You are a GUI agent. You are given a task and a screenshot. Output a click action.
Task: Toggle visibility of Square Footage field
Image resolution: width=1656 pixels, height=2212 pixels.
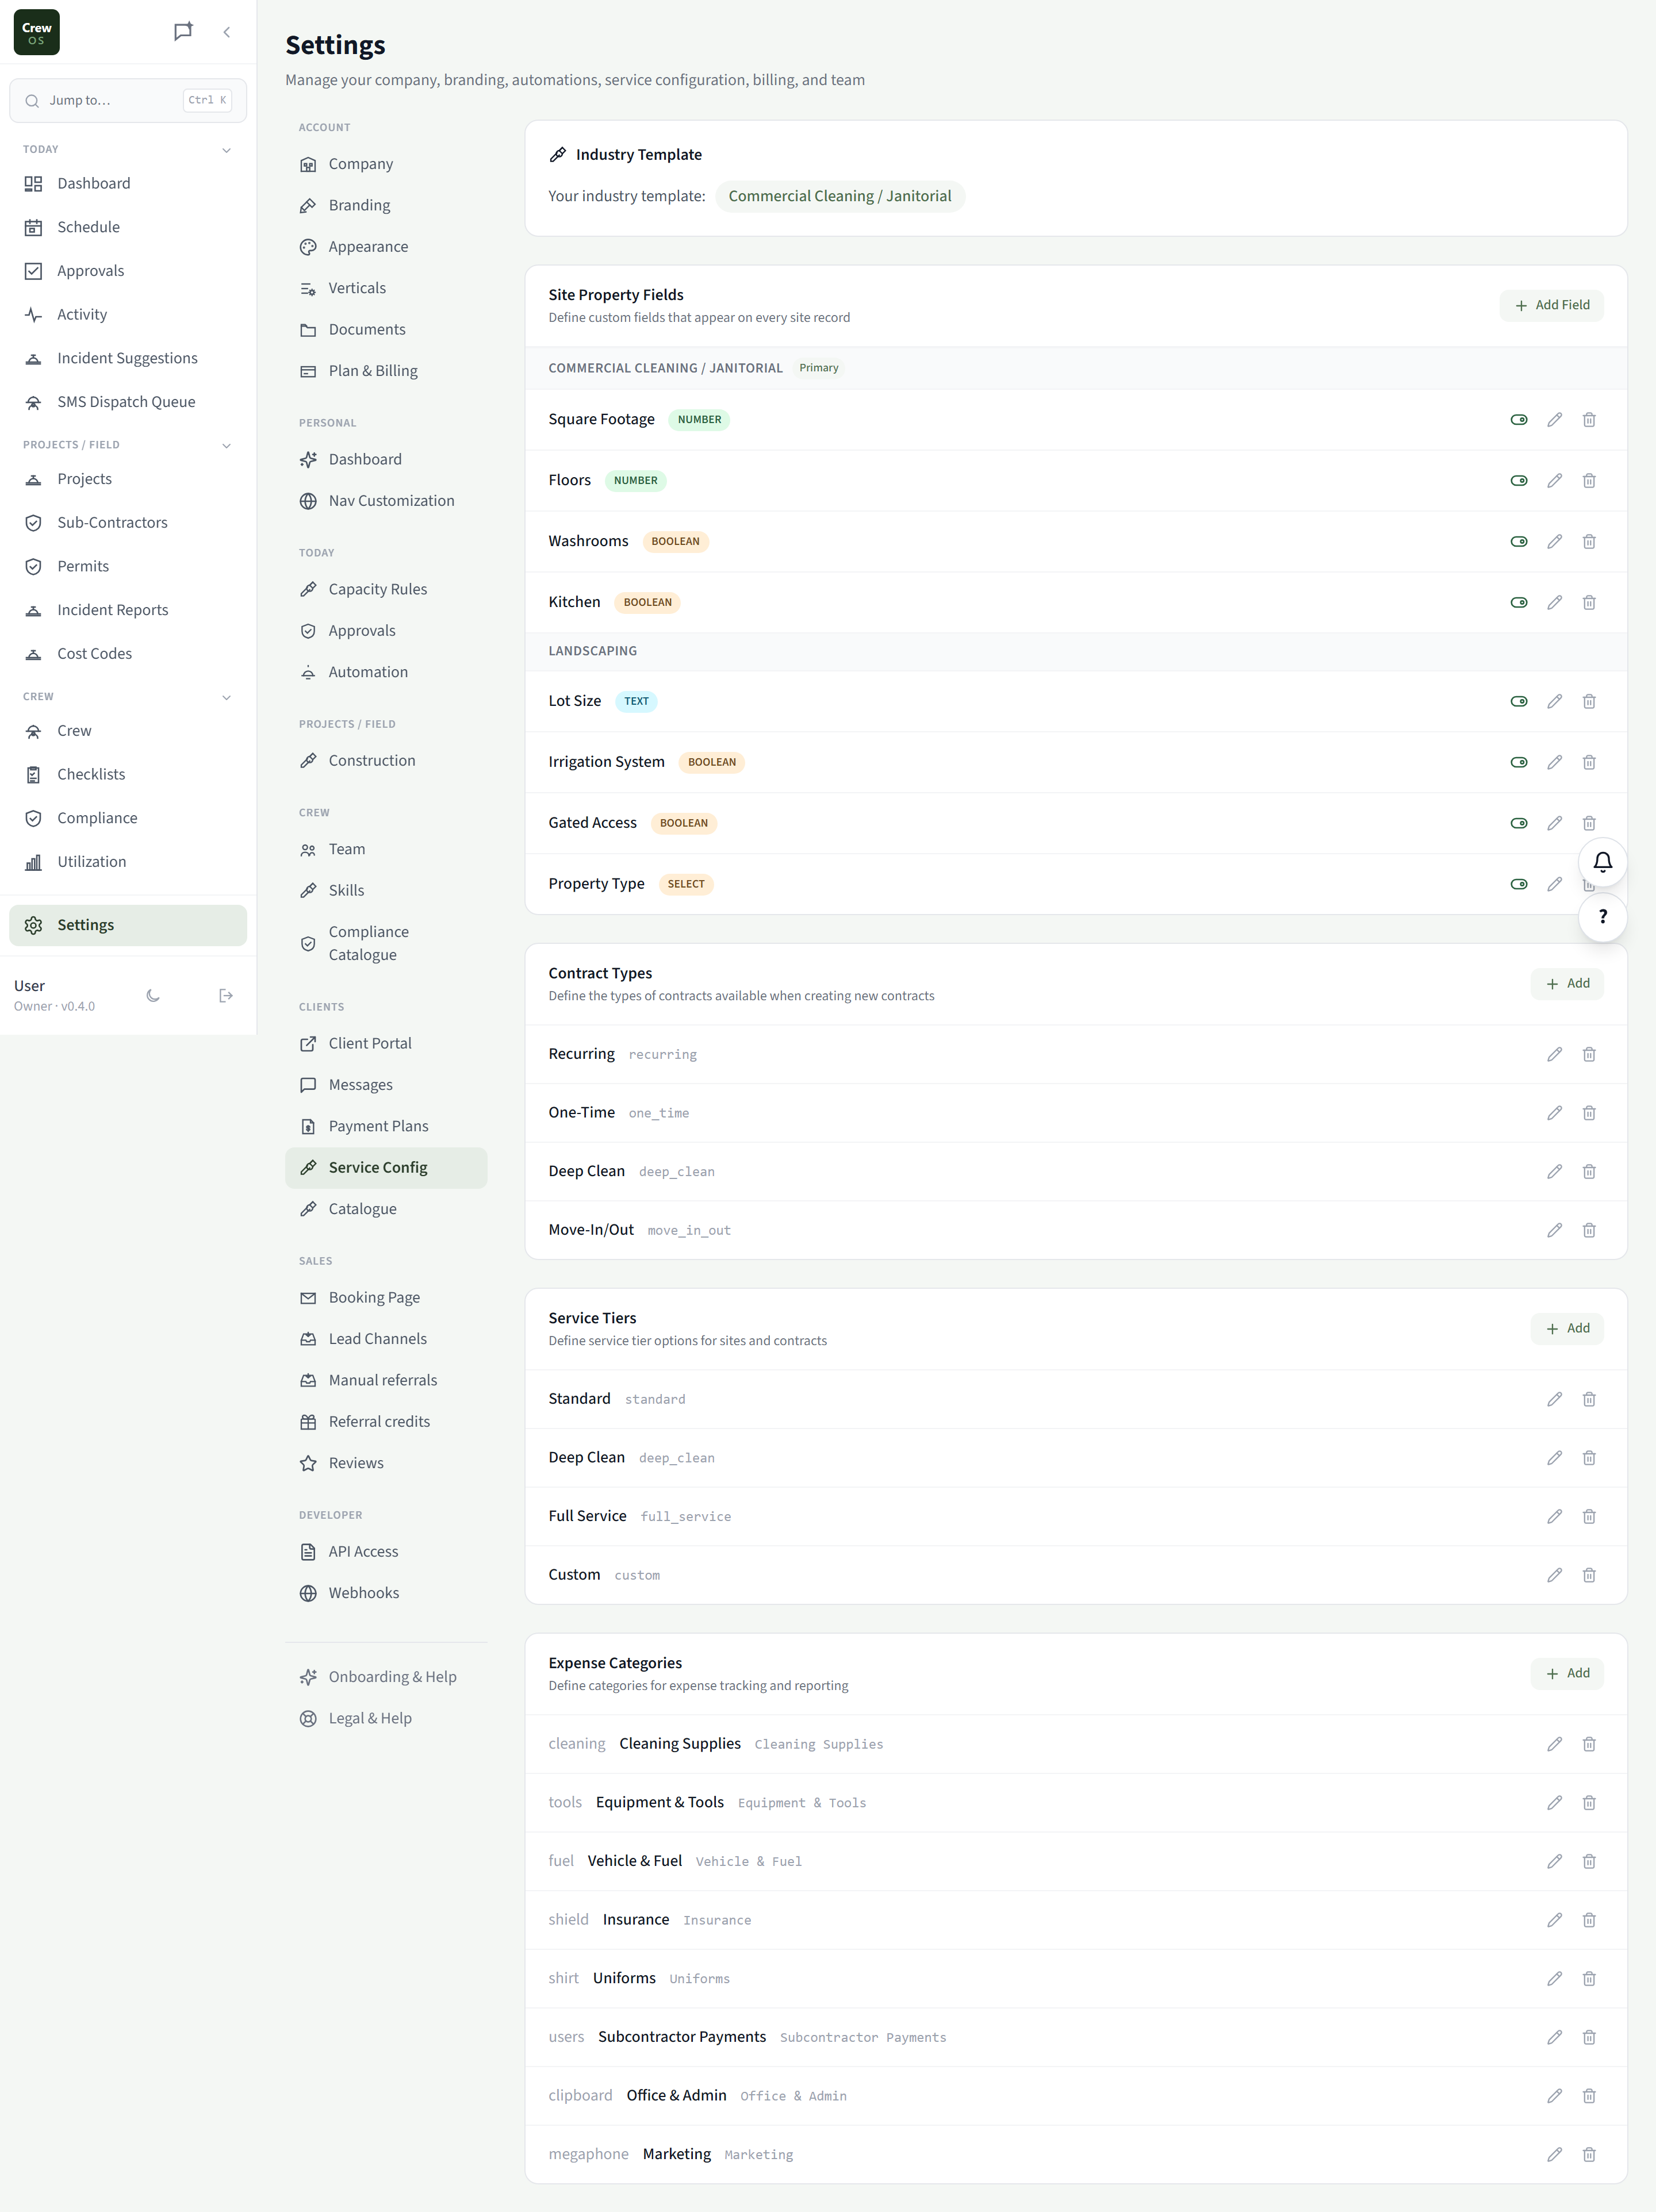click(x=1518, y=420)
